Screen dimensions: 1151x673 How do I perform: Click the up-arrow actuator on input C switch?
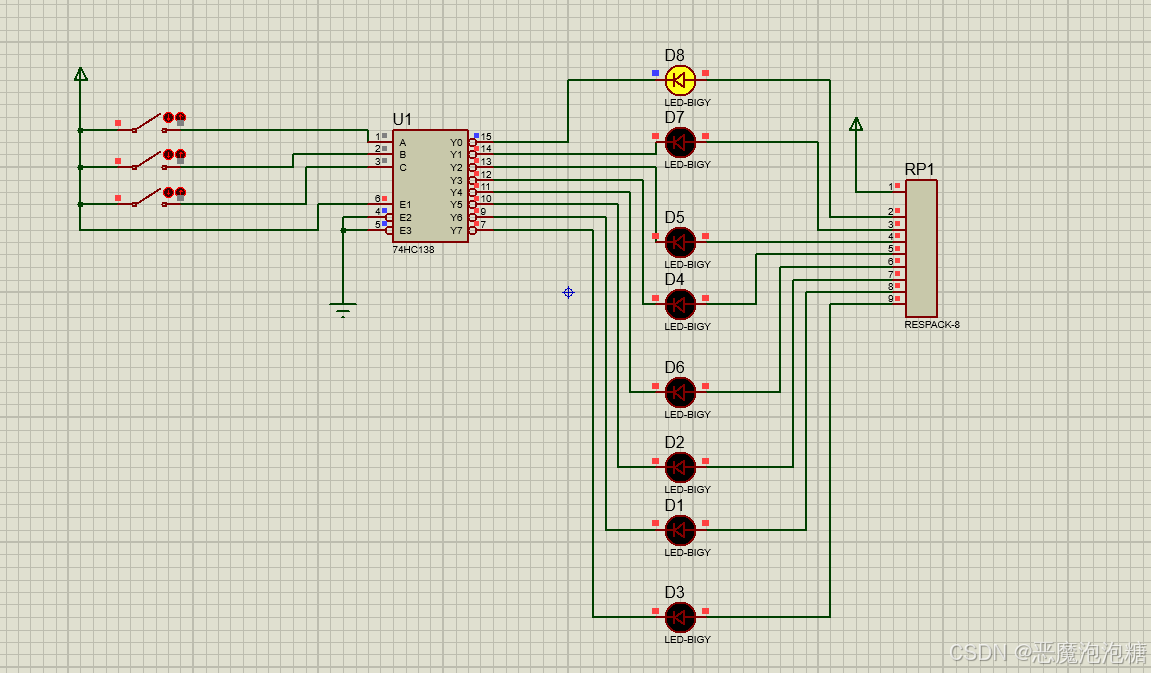click(180, 192)
